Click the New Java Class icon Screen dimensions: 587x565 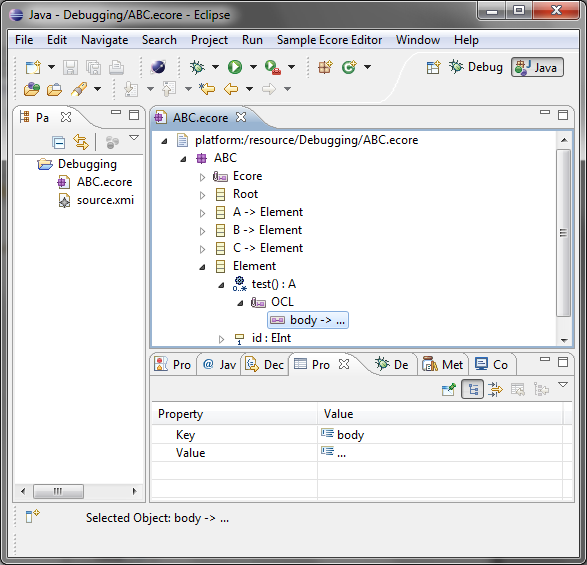coord(349,67)
